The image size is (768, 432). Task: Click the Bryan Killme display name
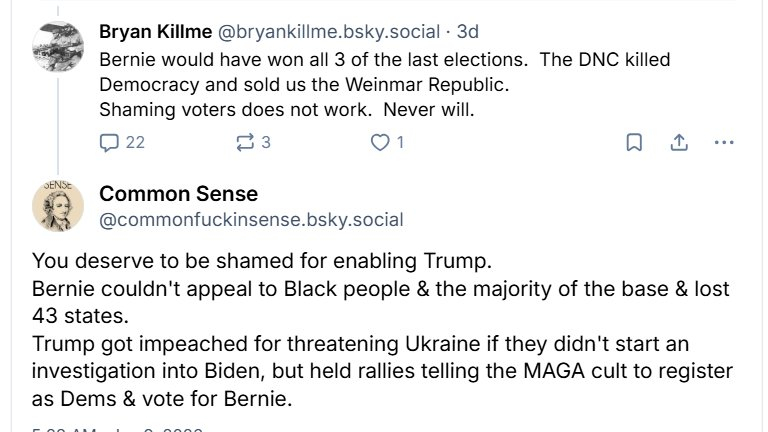coord(151,30)
